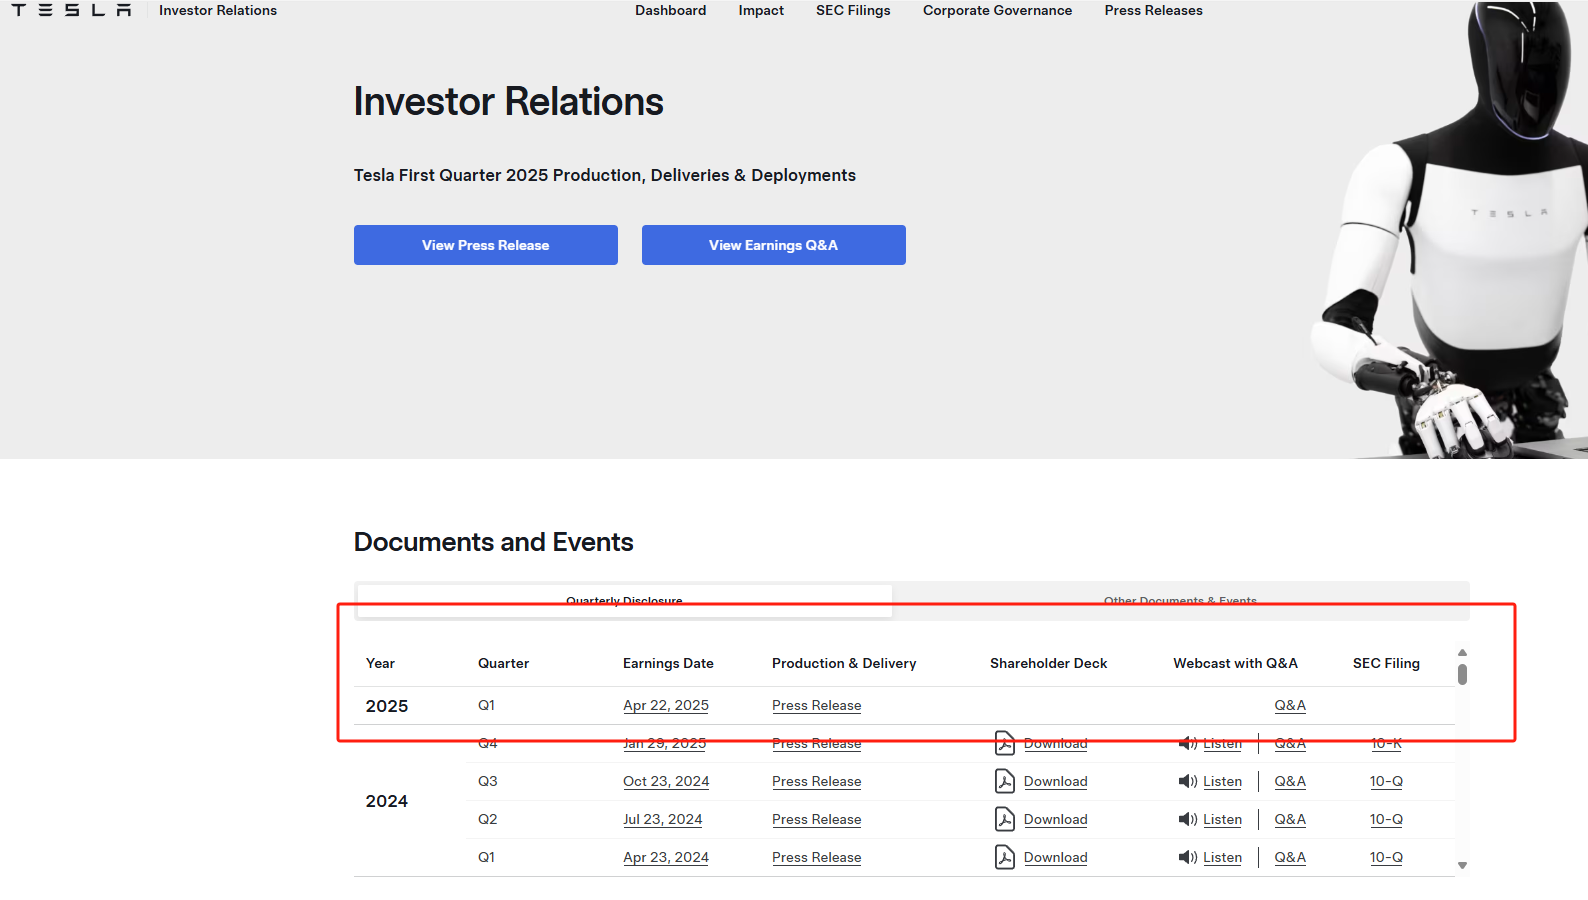Click Download in the Apr 23, 2024 row
This screenshot has width=1588, height=900.
pyautogui.click(x=1055, y=857)
